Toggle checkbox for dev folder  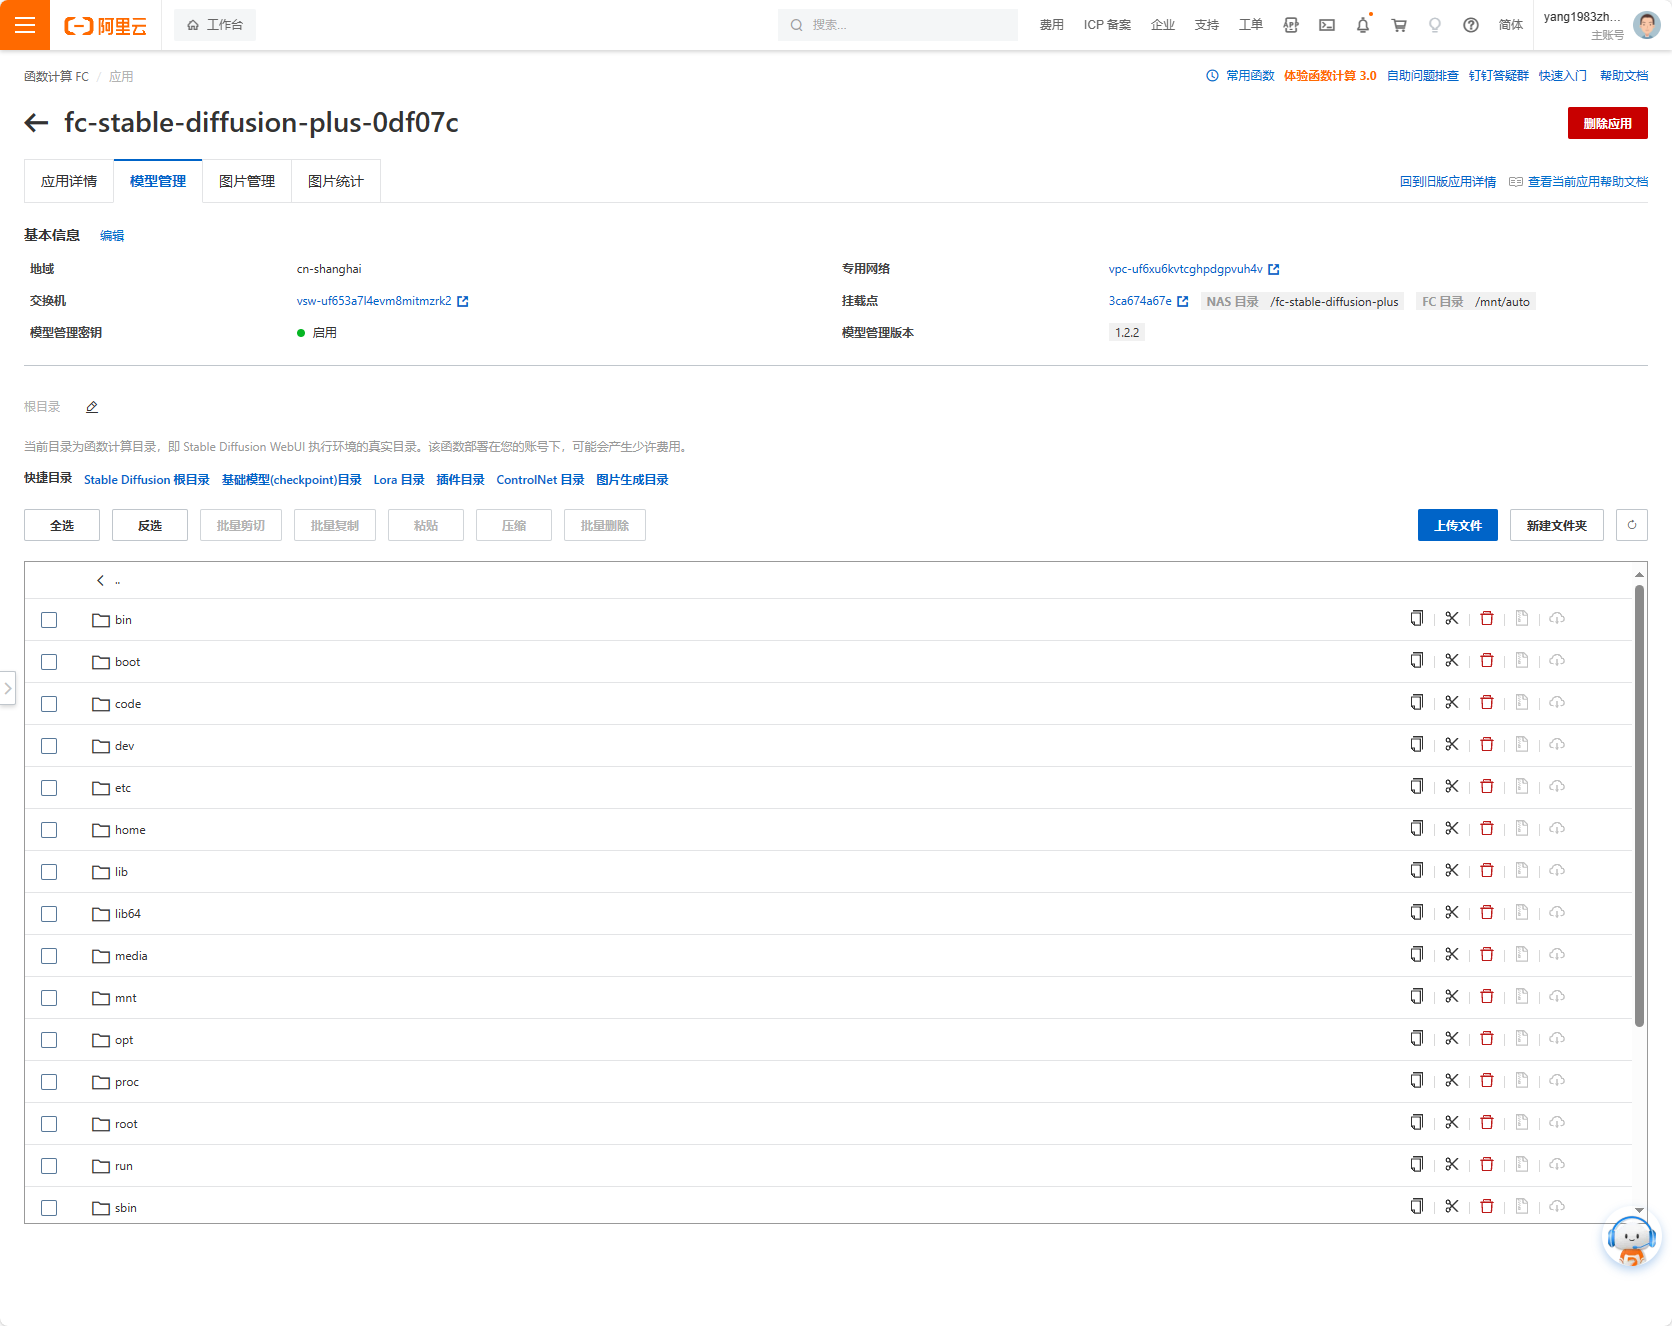pos(49,746)
